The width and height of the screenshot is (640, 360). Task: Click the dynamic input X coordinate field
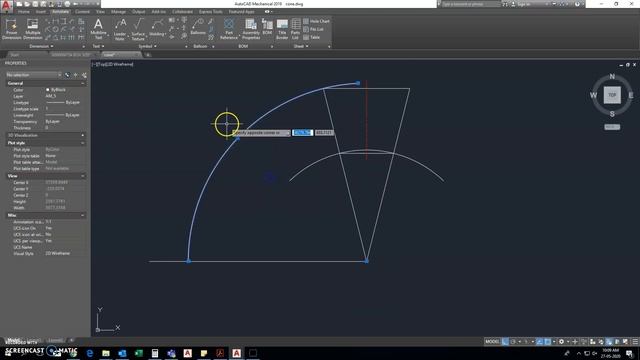(302, 133)
